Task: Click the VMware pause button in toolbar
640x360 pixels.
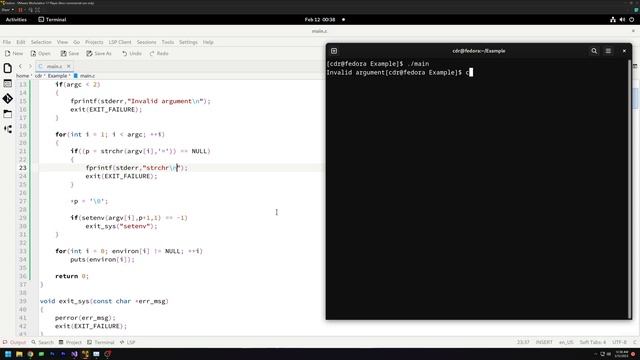Action: pyautogui.click(x=20, y=10)
